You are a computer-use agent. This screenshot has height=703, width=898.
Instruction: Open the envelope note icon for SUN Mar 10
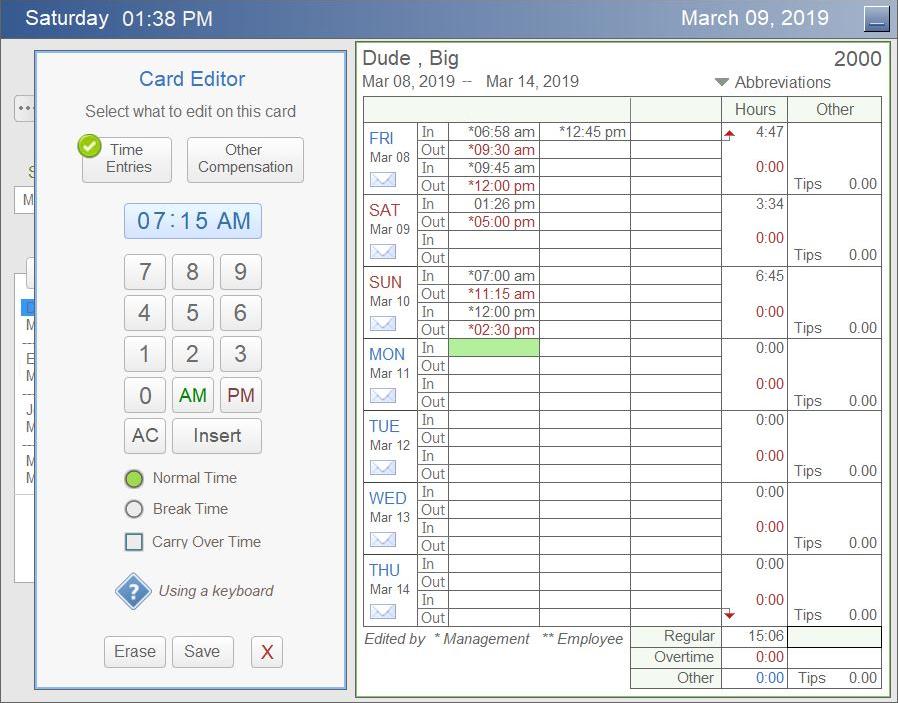pos(383,323)
